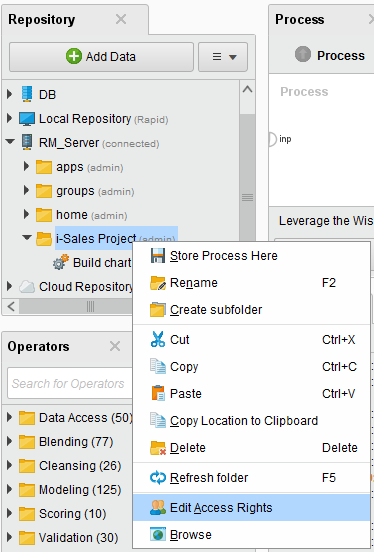Click the Store Process Here floppy disk icon
Screen dimensions: 374x552
pyautogui.click(x=158, y=256)
